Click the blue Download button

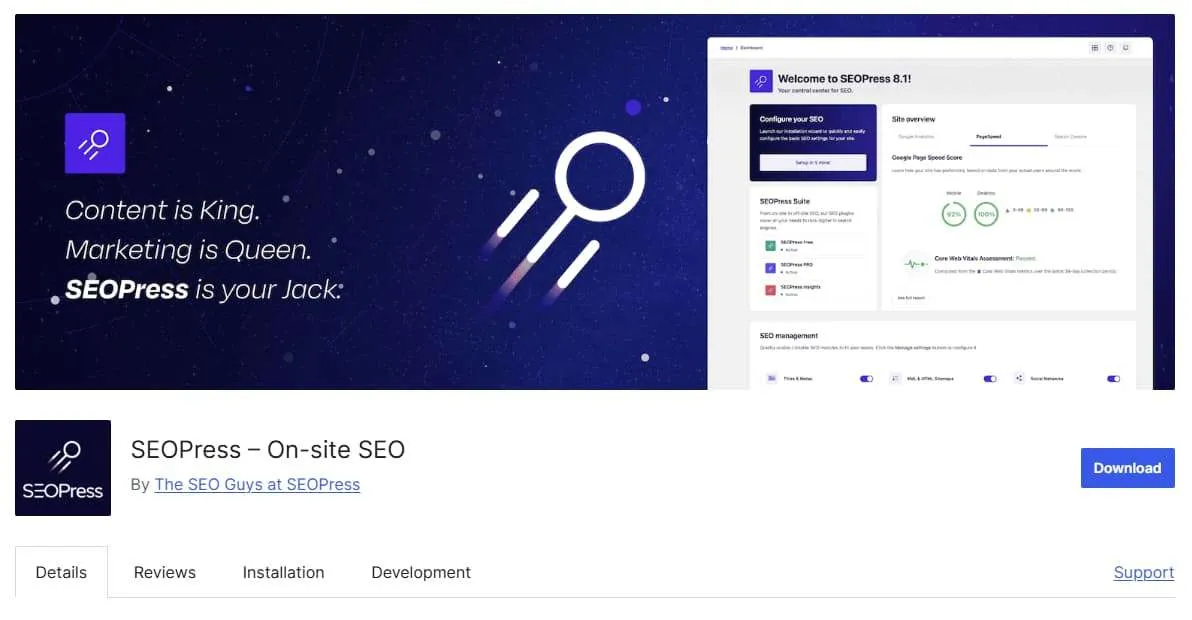[1127, 468]
